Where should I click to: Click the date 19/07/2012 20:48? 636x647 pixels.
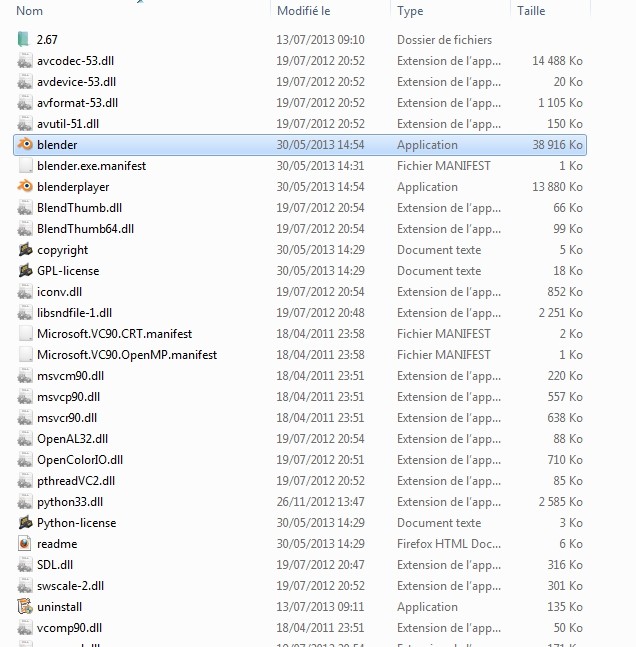tap(320, 313)
